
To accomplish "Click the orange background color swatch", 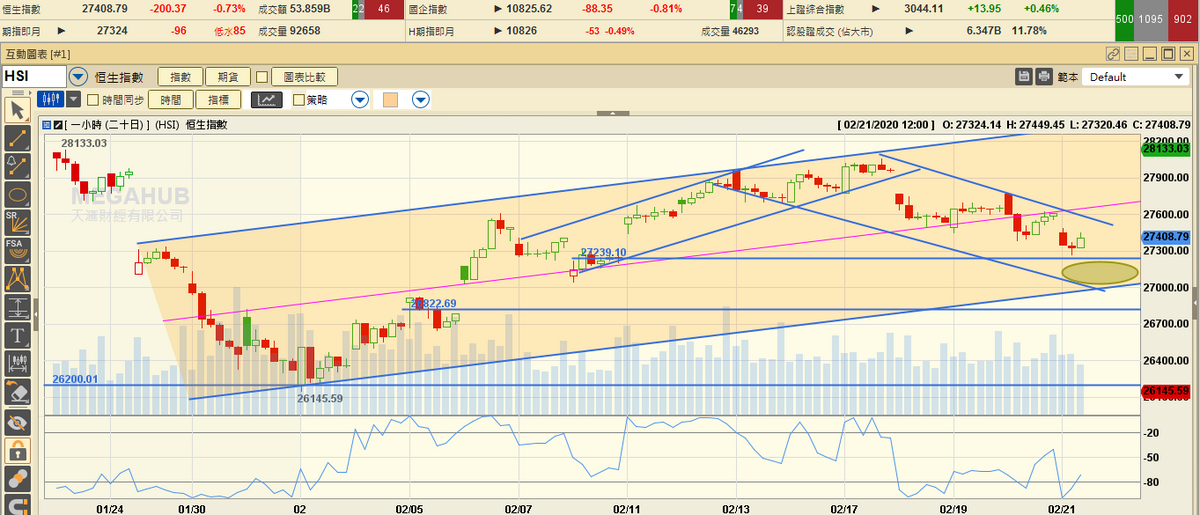I will coord(391,100).
